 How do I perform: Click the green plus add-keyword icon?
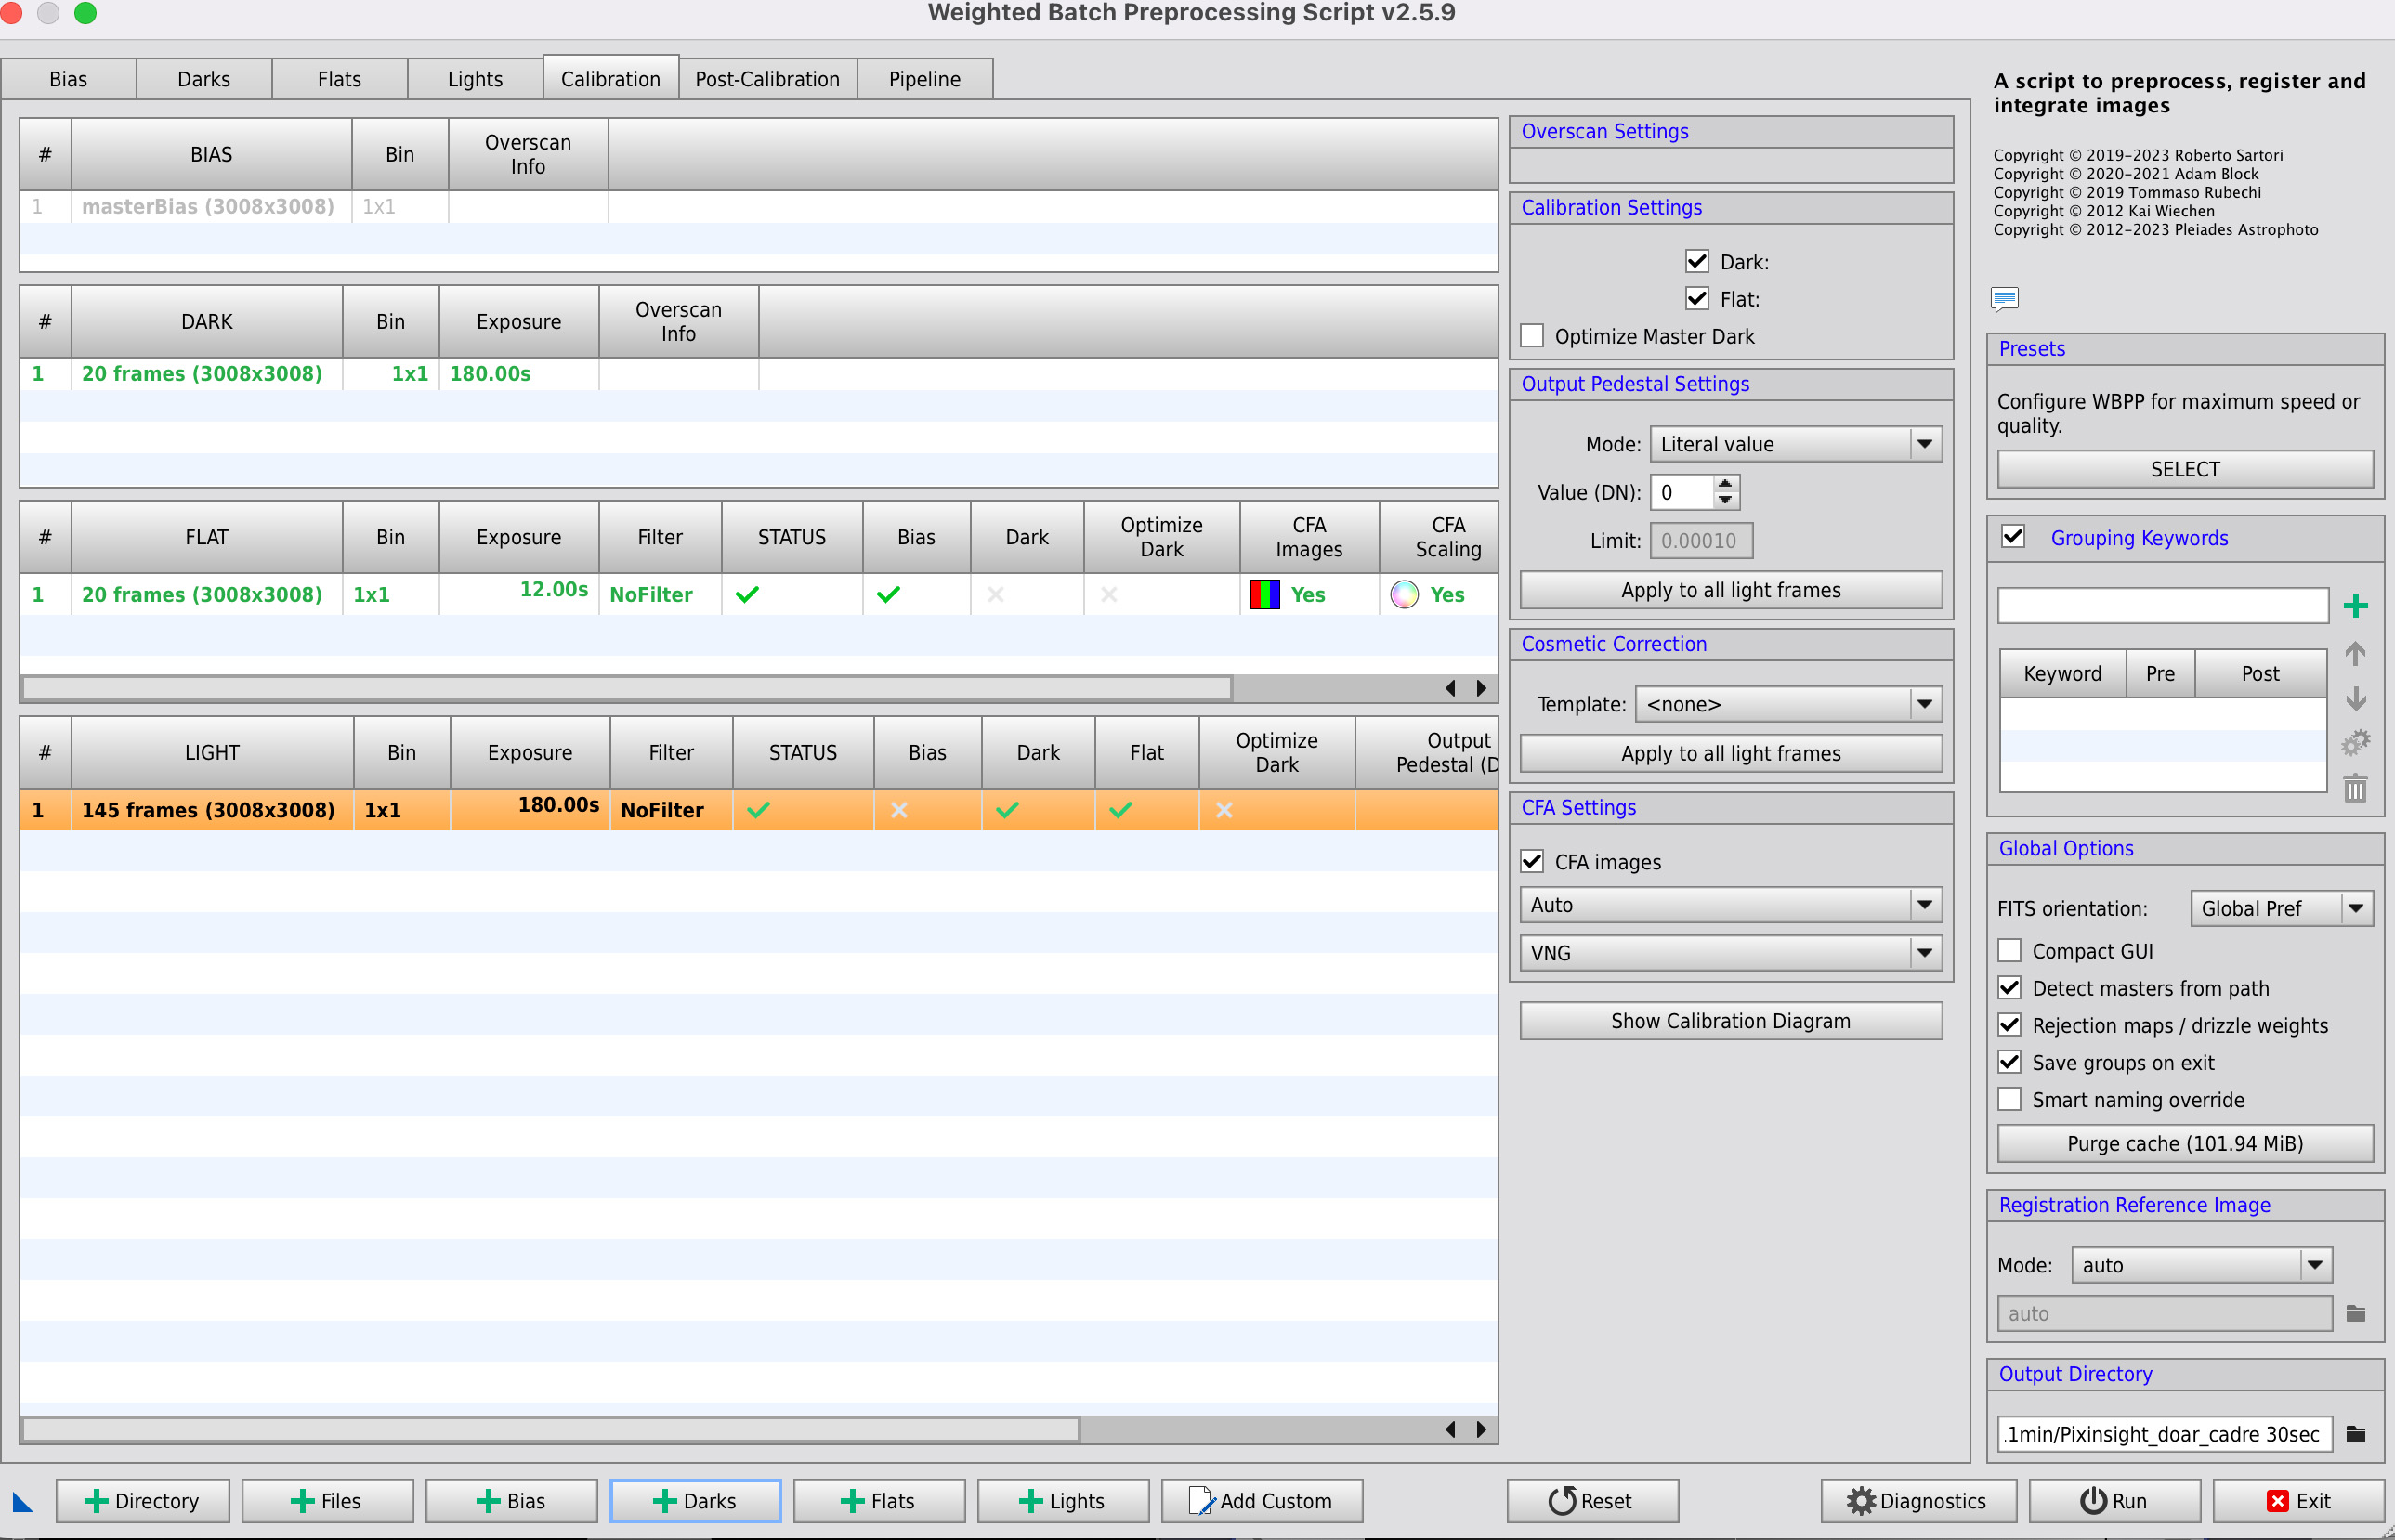pyautogui.click(x=2355, y=606)
